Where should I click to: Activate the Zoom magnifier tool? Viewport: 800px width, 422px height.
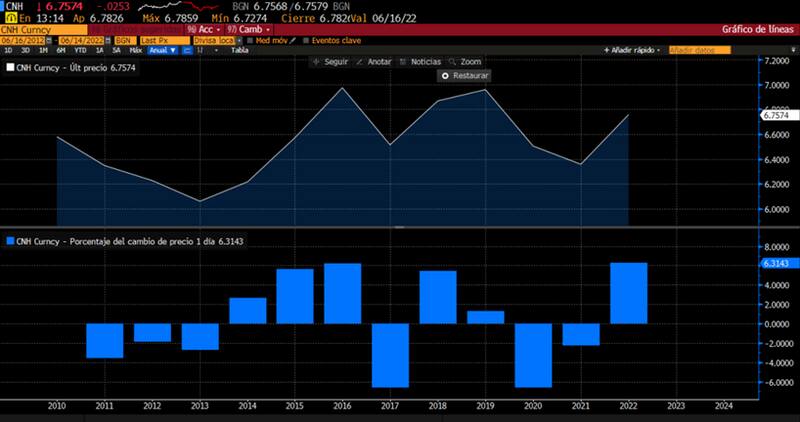(x=465, y=62)
